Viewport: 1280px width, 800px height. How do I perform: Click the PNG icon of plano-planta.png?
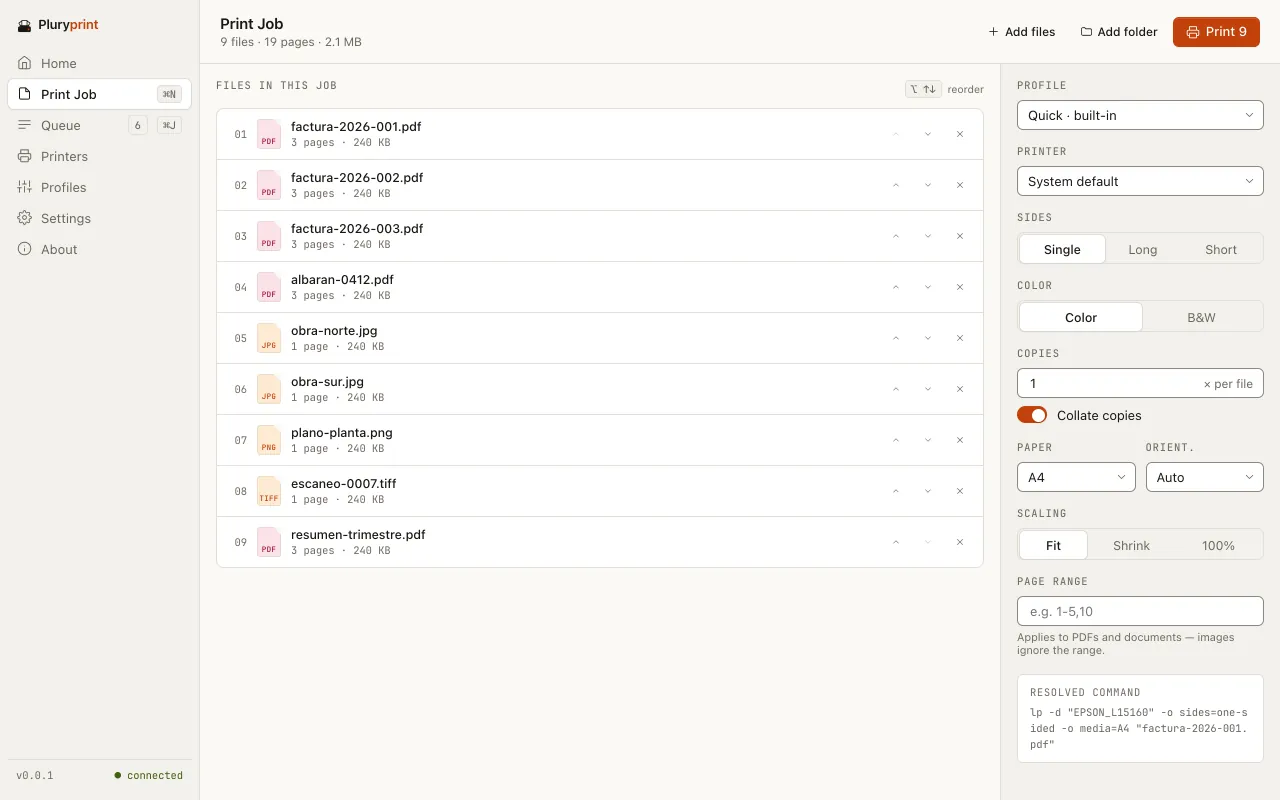tap(269, 440)
